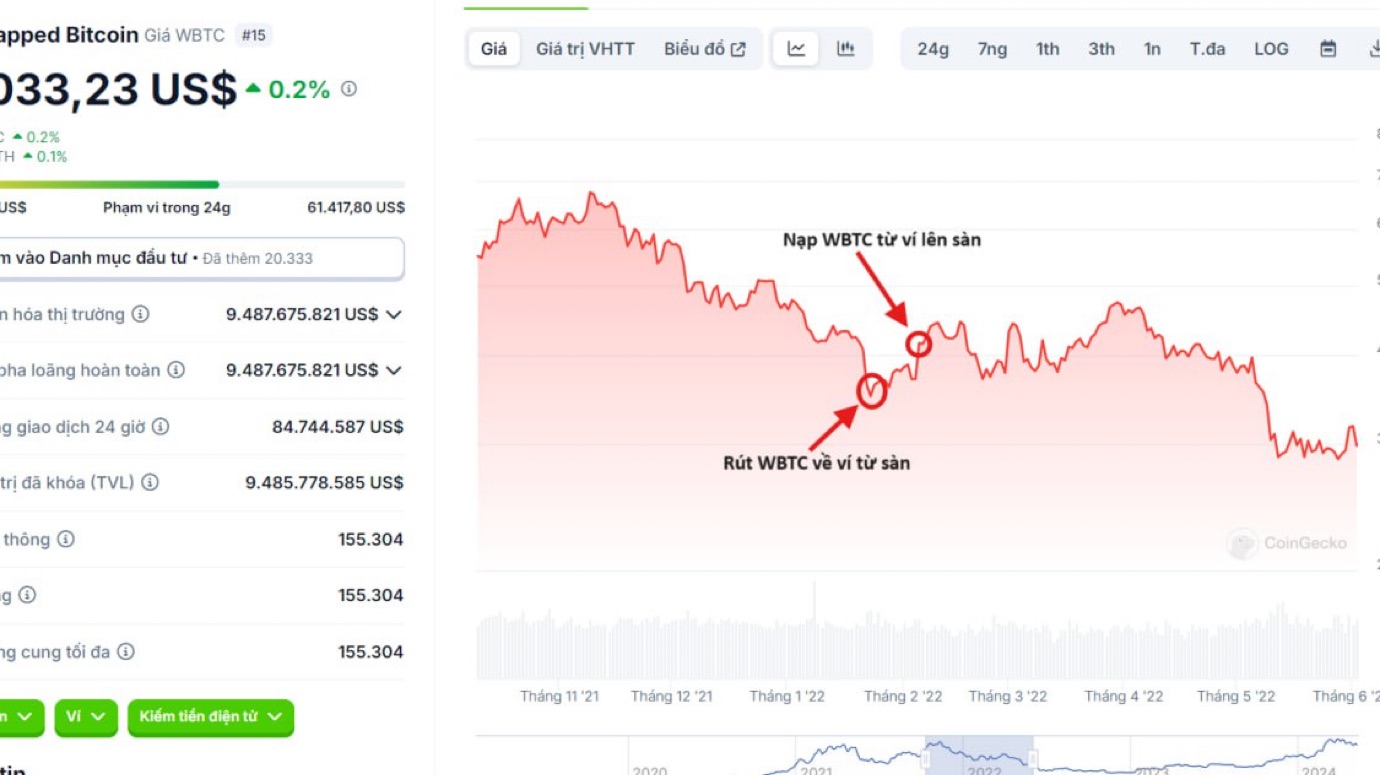Click info icon next to price change
The height and width of the screenshot is (775, 1380).
coord(348,89)
